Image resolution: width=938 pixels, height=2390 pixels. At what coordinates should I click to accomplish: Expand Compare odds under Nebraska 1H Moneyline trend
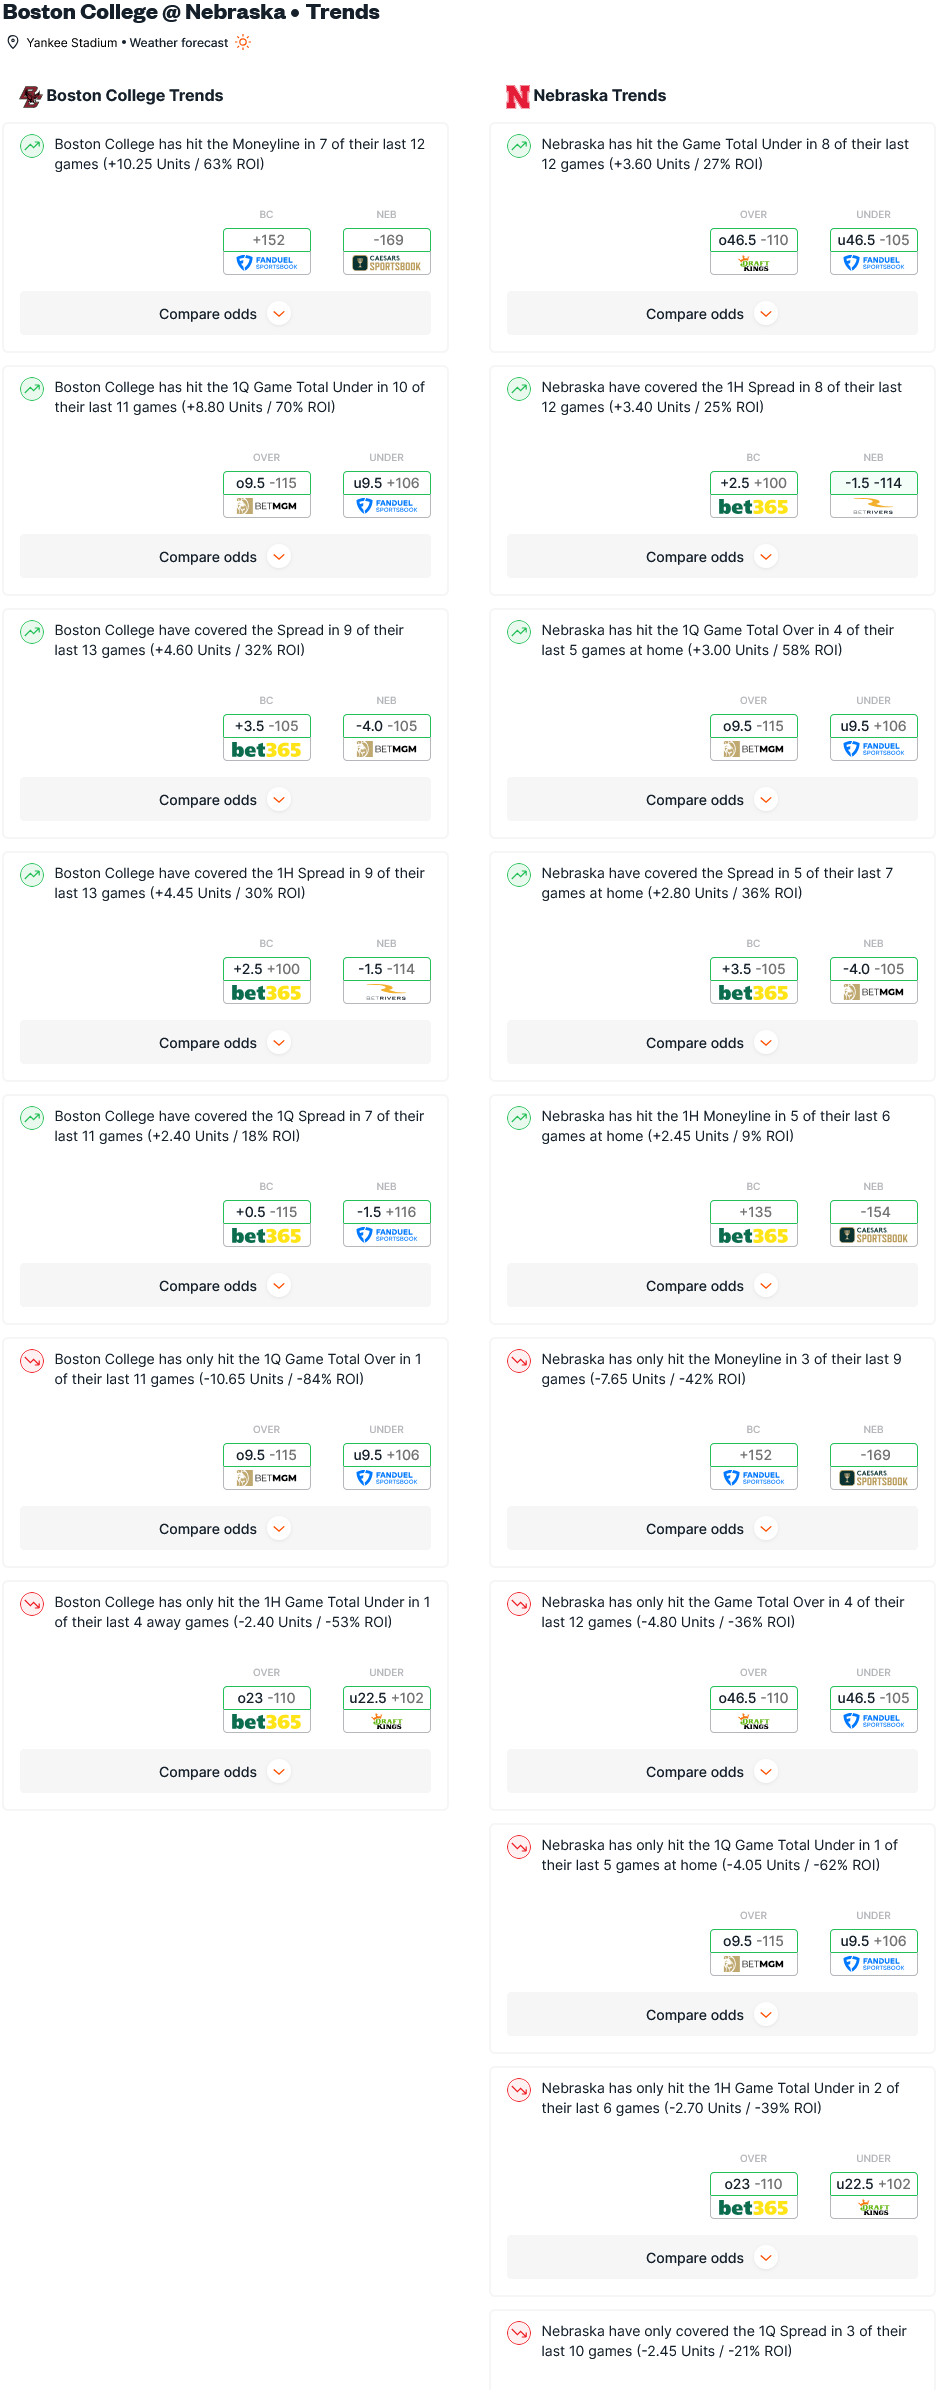point(713,1286)
